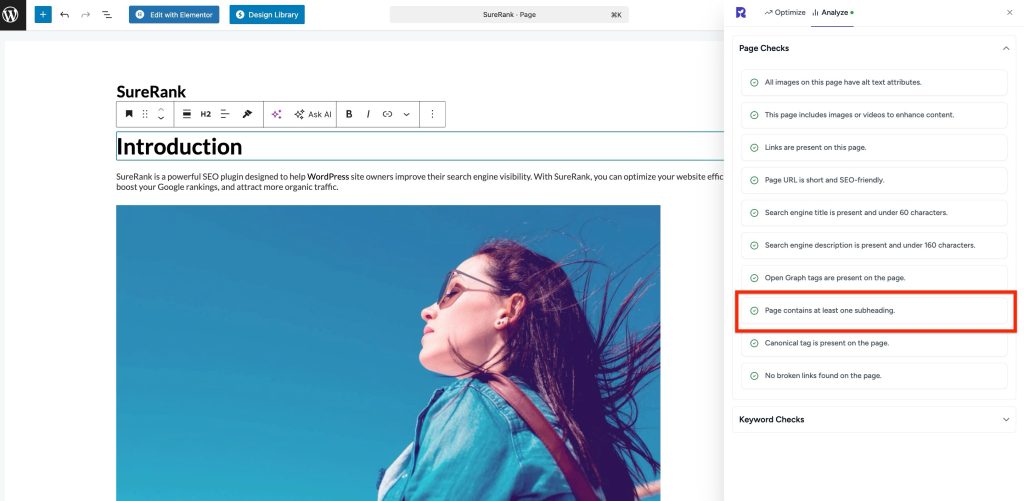
Task: Apply italic formatting to heading
Action: pyautogui.click(x=368, y=114)
